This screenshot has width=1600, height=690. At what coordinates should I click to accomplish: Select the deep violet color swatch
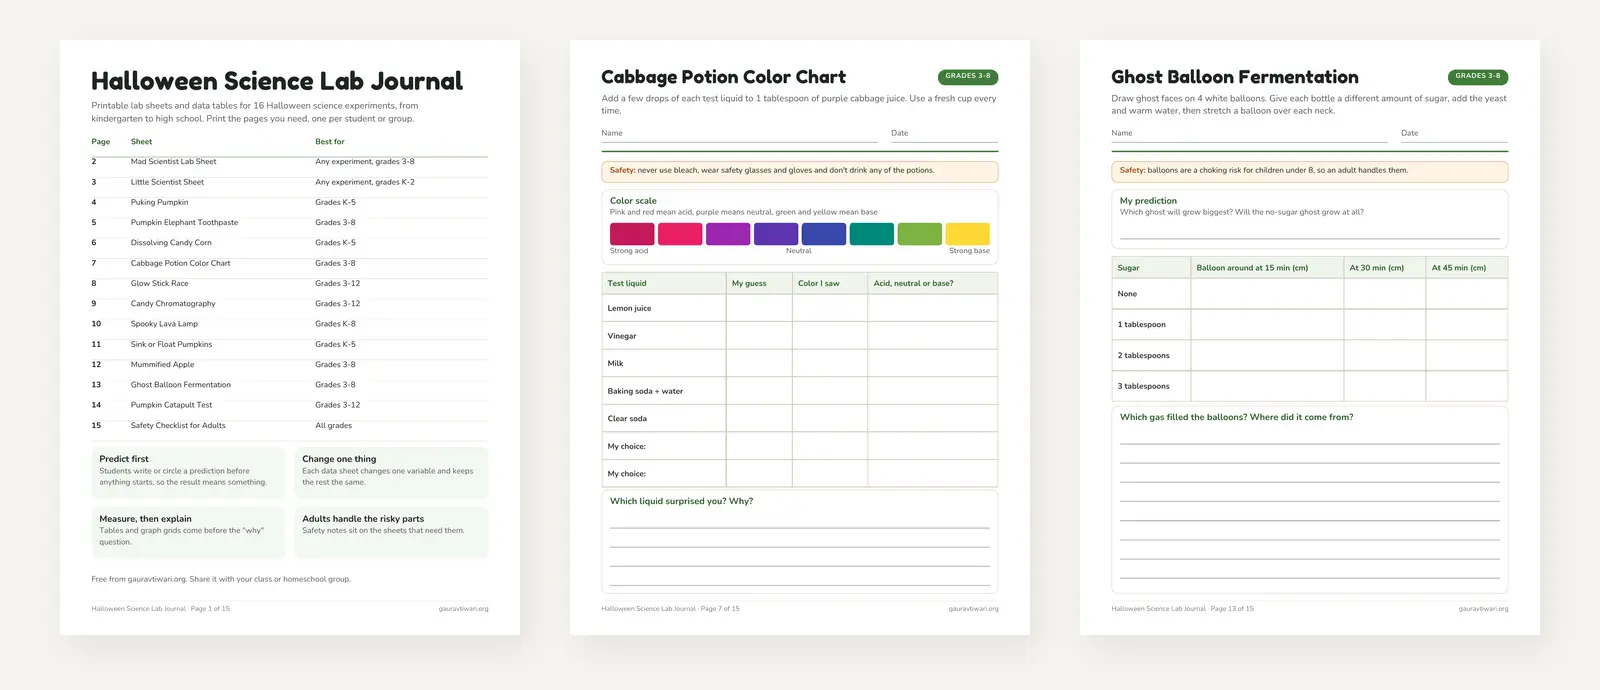pos(776,234)
